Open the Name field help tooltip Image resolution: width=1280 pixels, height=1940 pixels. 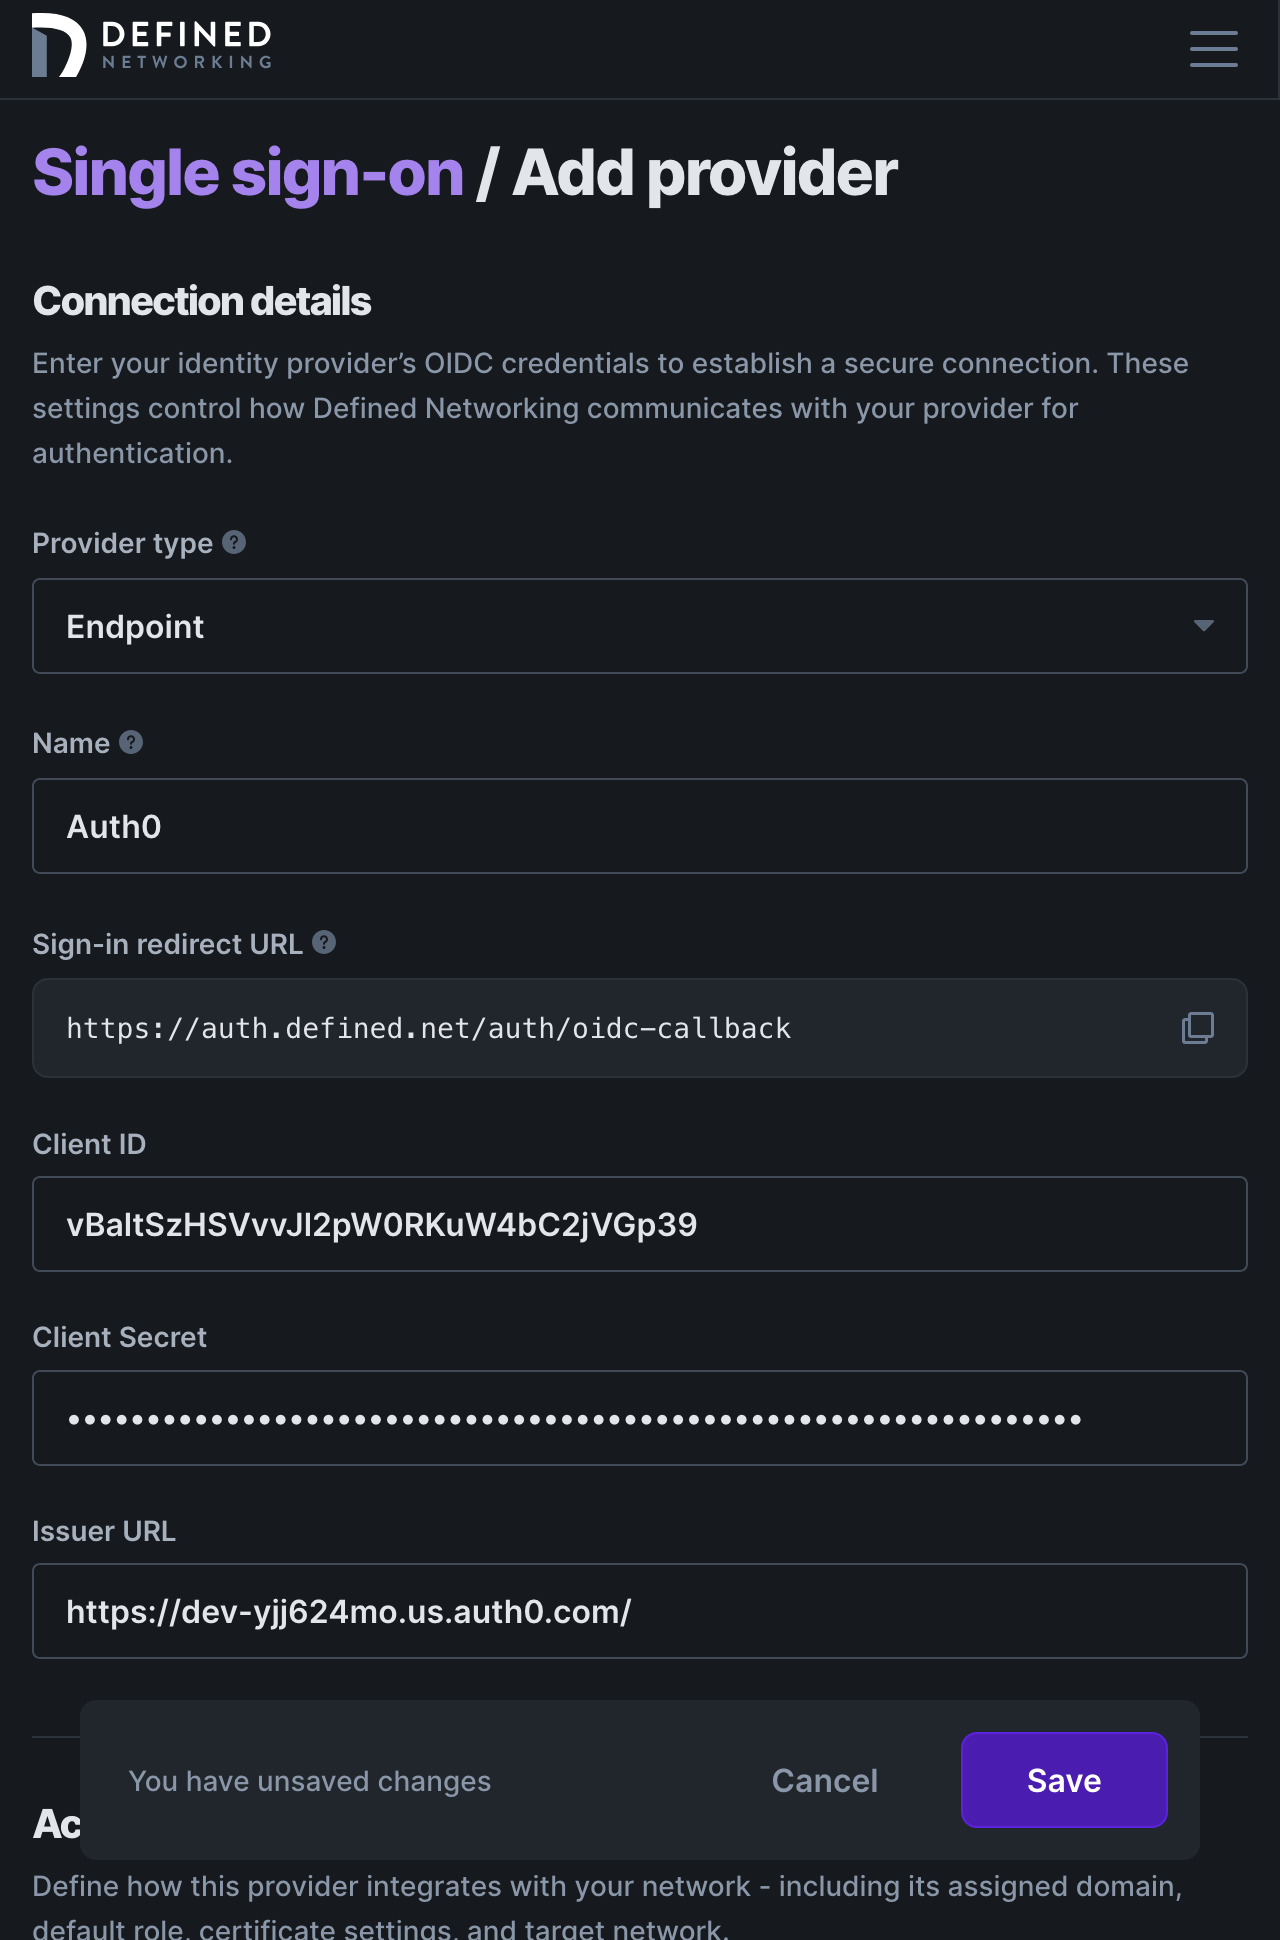pyautogui.click(x=130, y=742)
